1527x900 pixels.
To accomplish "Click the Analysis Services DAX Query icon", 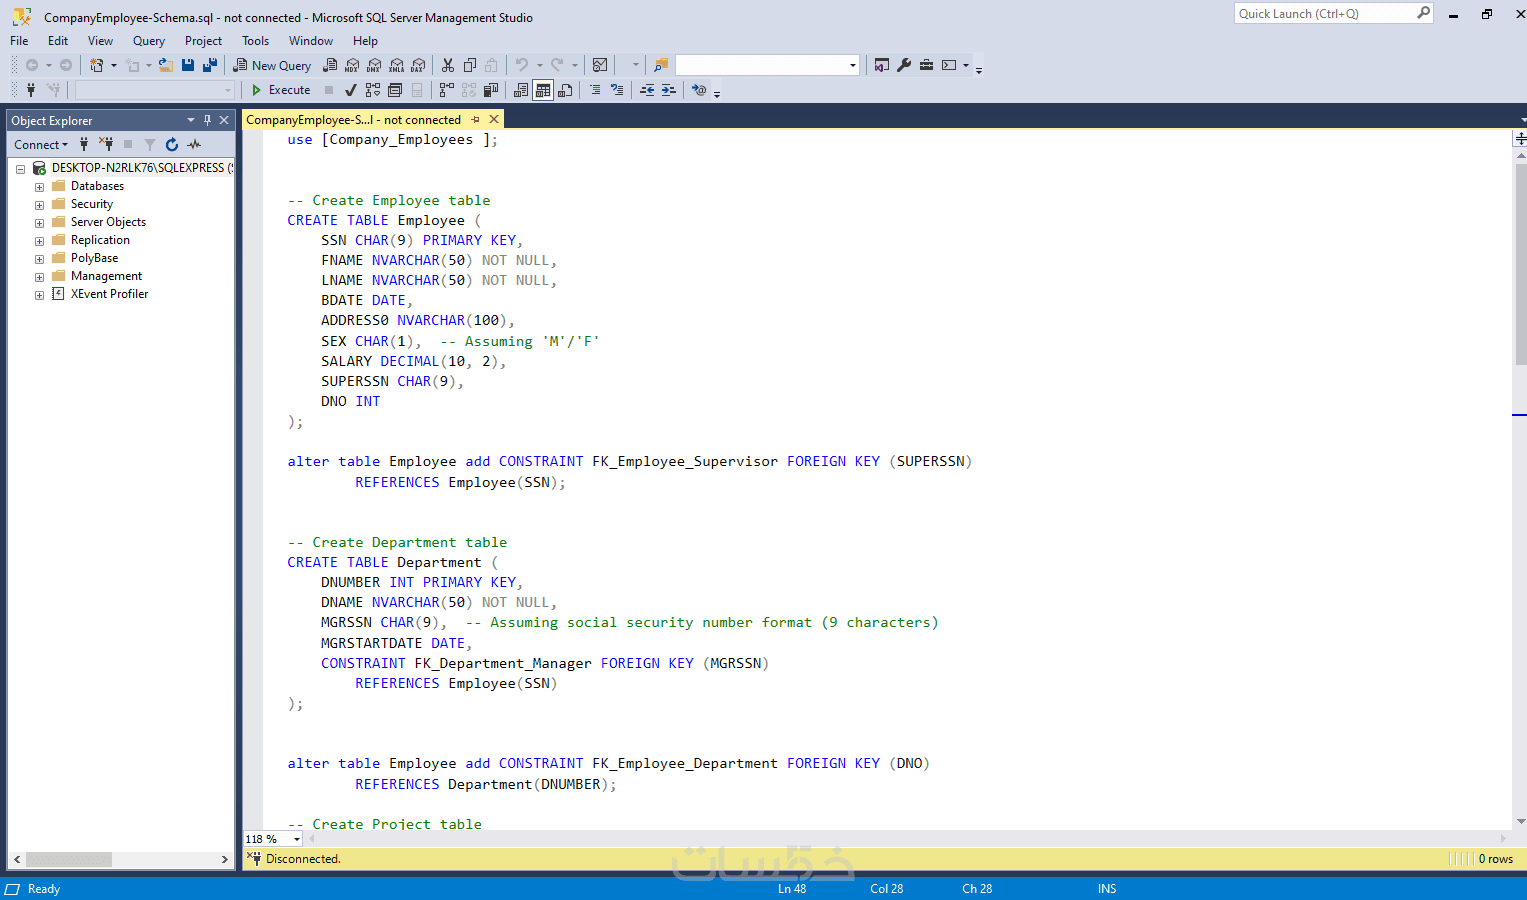I will (418, 65).
